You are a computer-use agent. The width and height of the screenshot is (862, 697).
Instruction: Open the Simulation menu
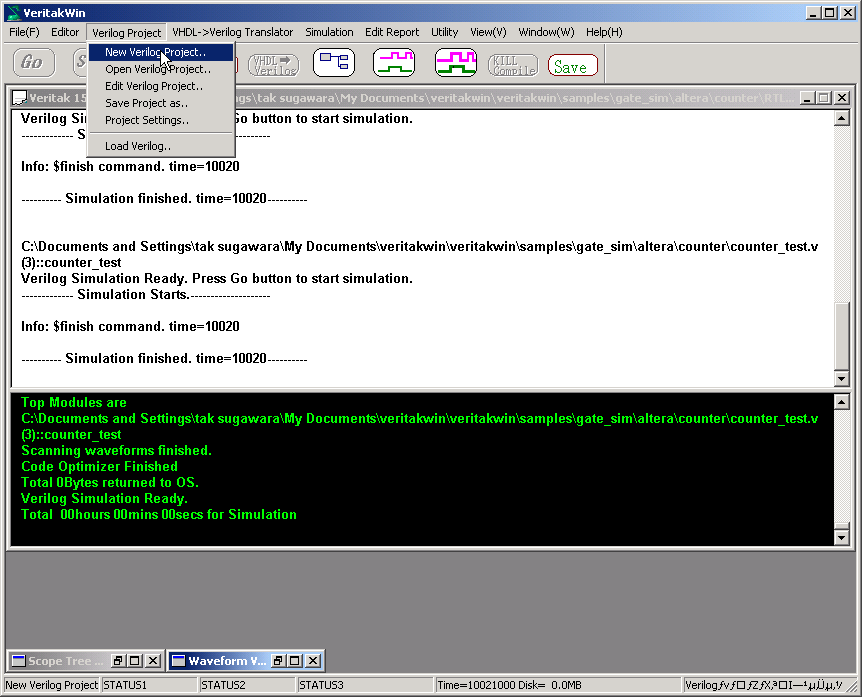click(x=329, y=32)
